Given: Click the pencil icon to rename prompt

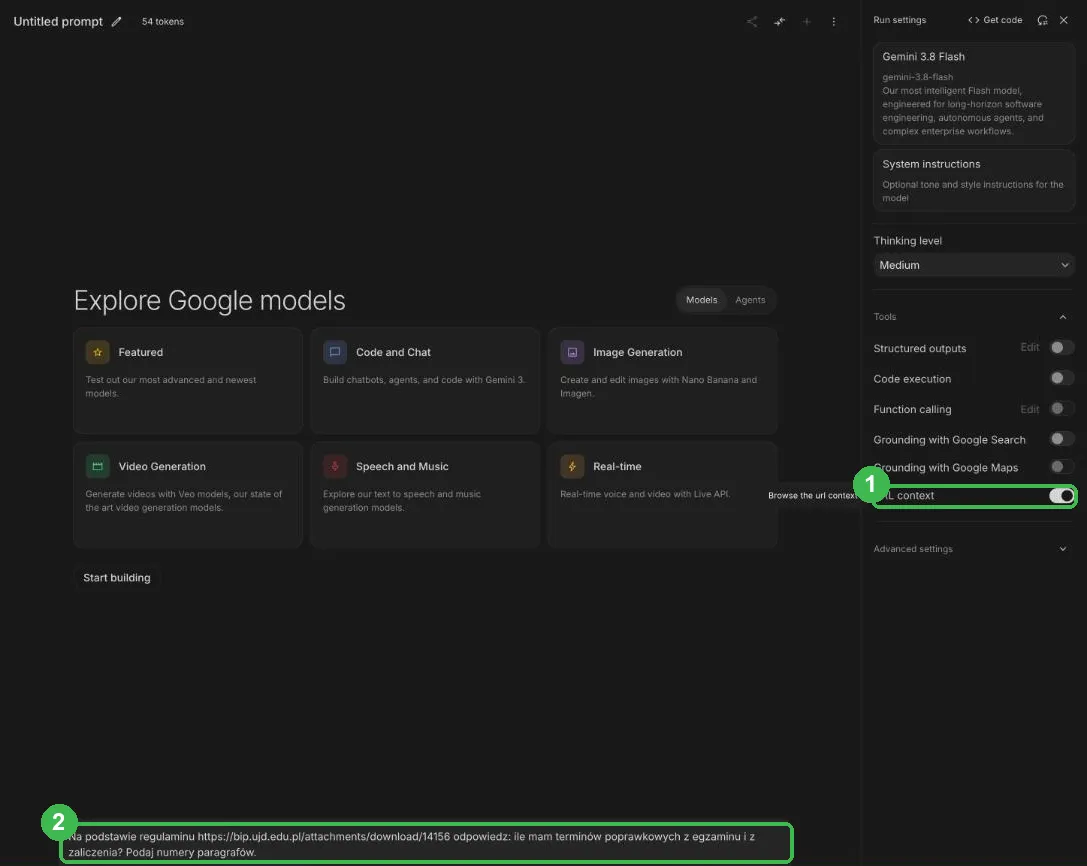Looking at the screenshot, I should coord(116,21).
